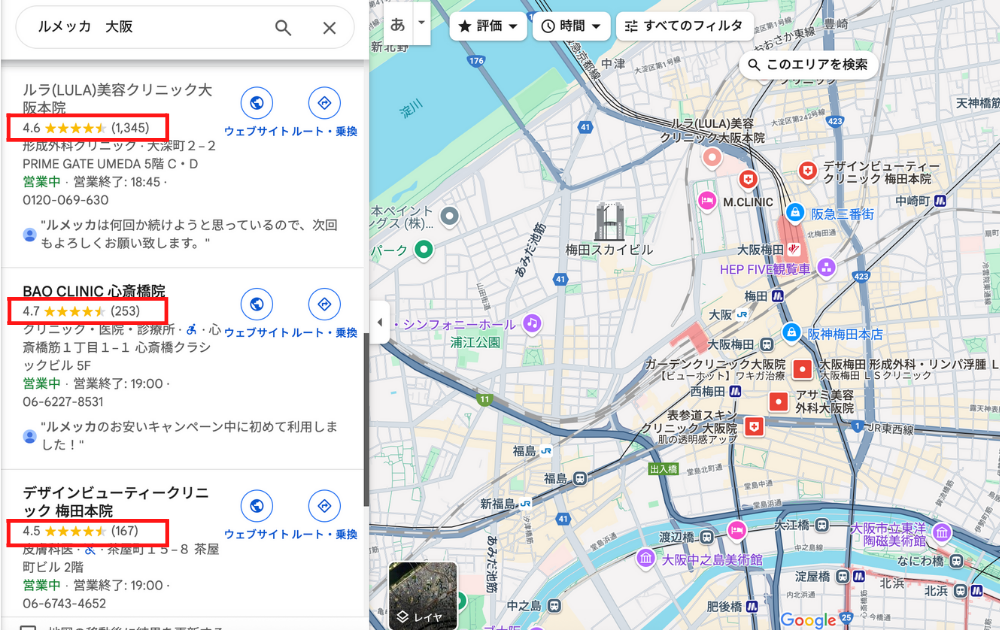Click phone number 0120-069-630
1000x630 pixels.
(x=66, y=200)
